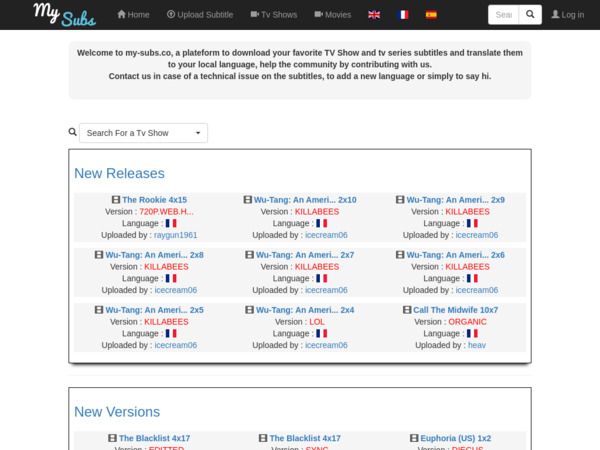Click version text 720P.WEB.H...
The height and width of the screenshot is (450, 600).
(x=166, y=212)
